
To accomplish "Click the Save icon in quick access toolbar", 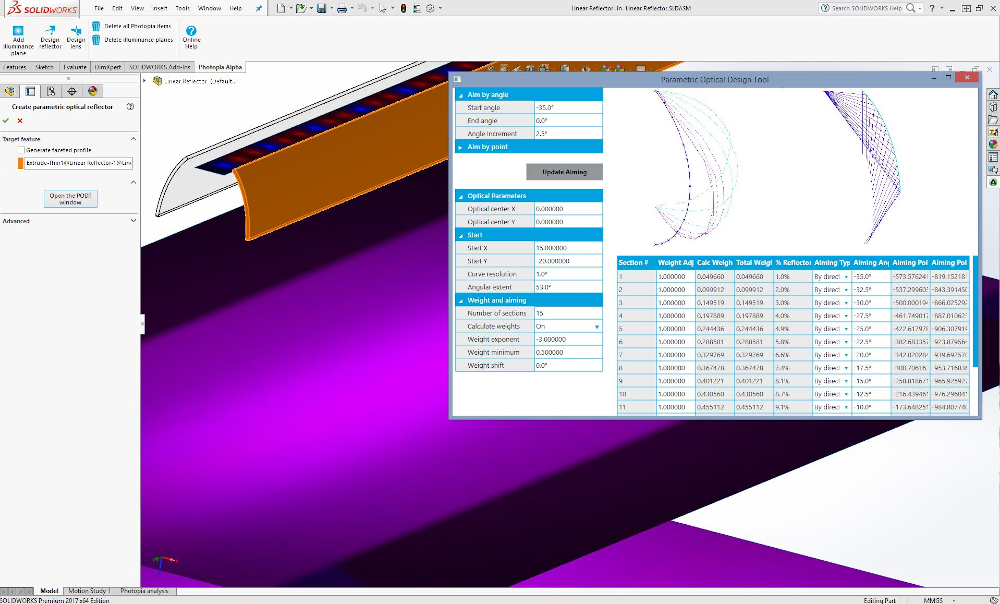I will click(322, 9).
